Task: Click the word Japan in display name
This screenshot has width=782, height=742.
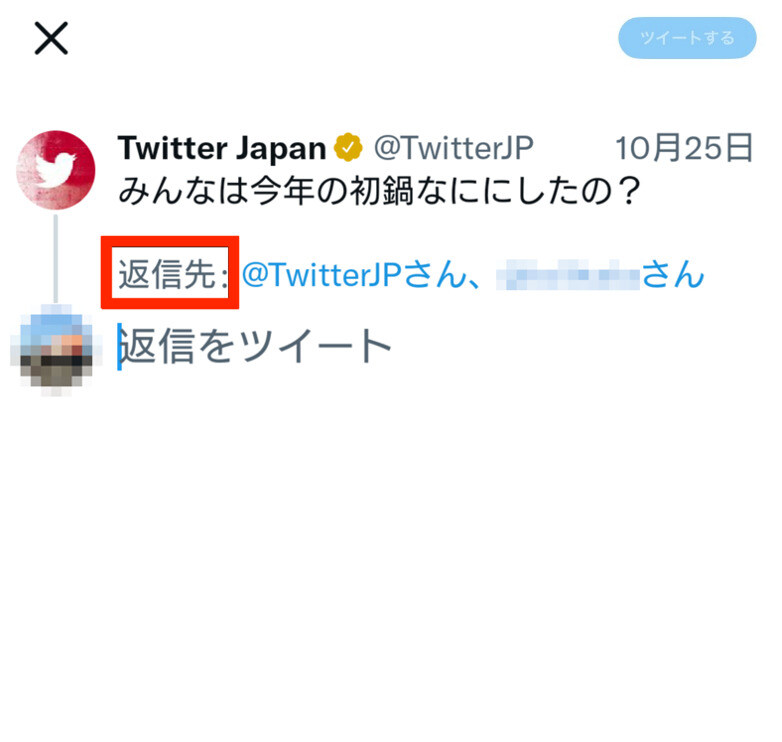Action: coord(281,149)
